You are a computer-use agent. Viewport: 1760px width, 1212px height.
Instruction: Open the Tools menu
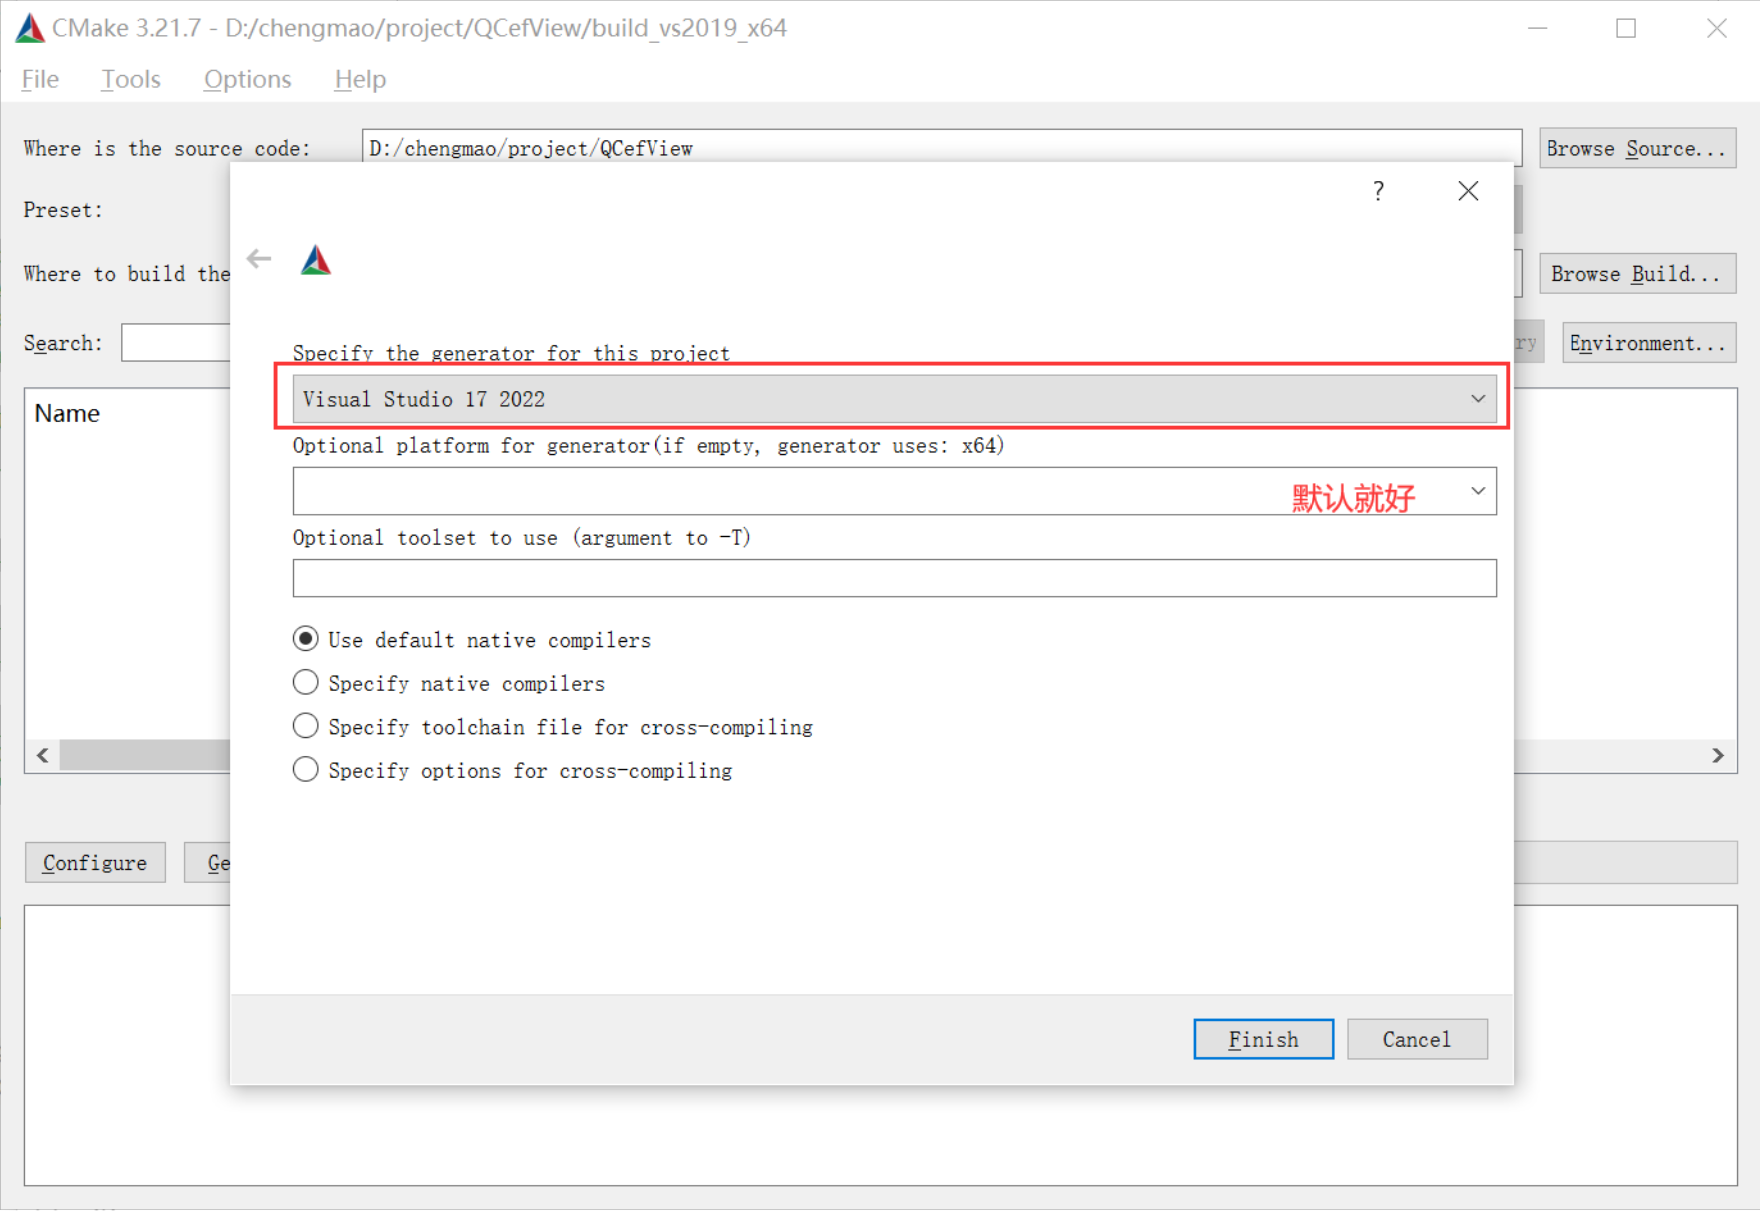click(x=130, y=79)
